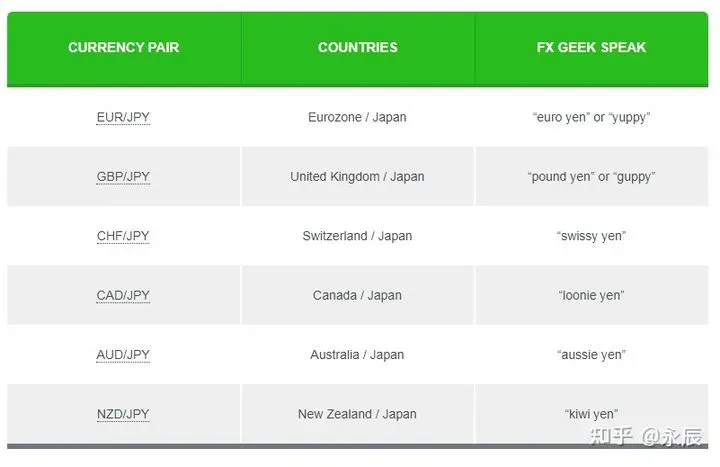Screen dimensions: 720x467
Task: Open the NZD/JPY currency pair link
Action: pos(123,414)
